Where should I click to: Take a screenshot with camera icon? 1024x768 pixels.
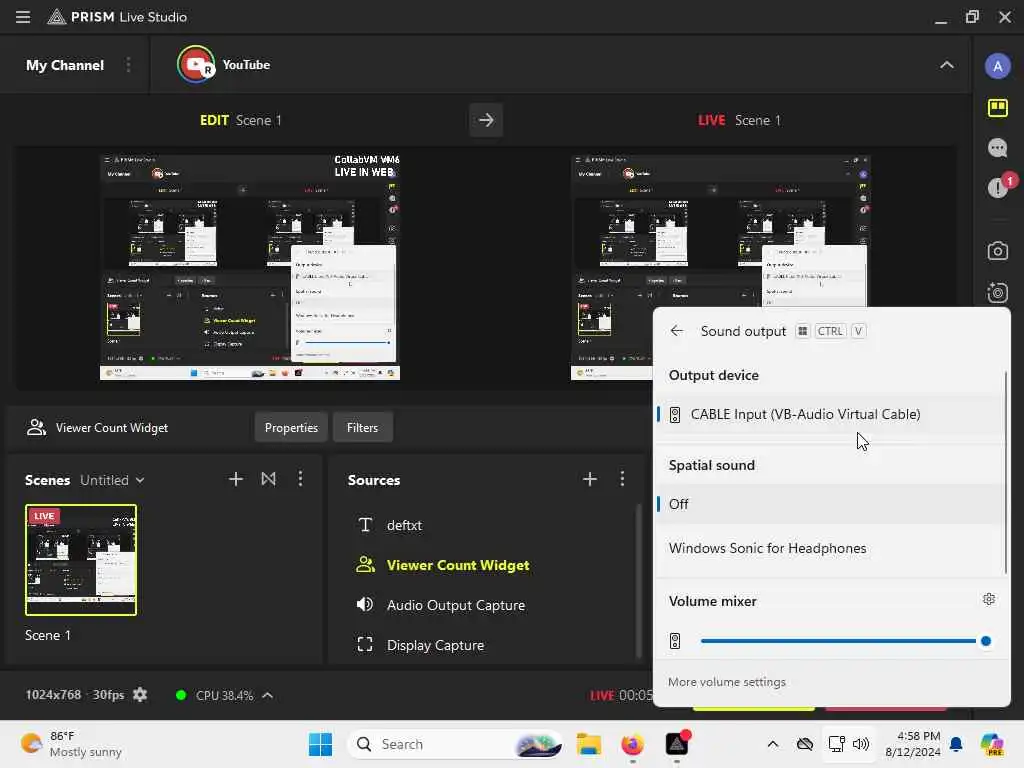(997, 251)
